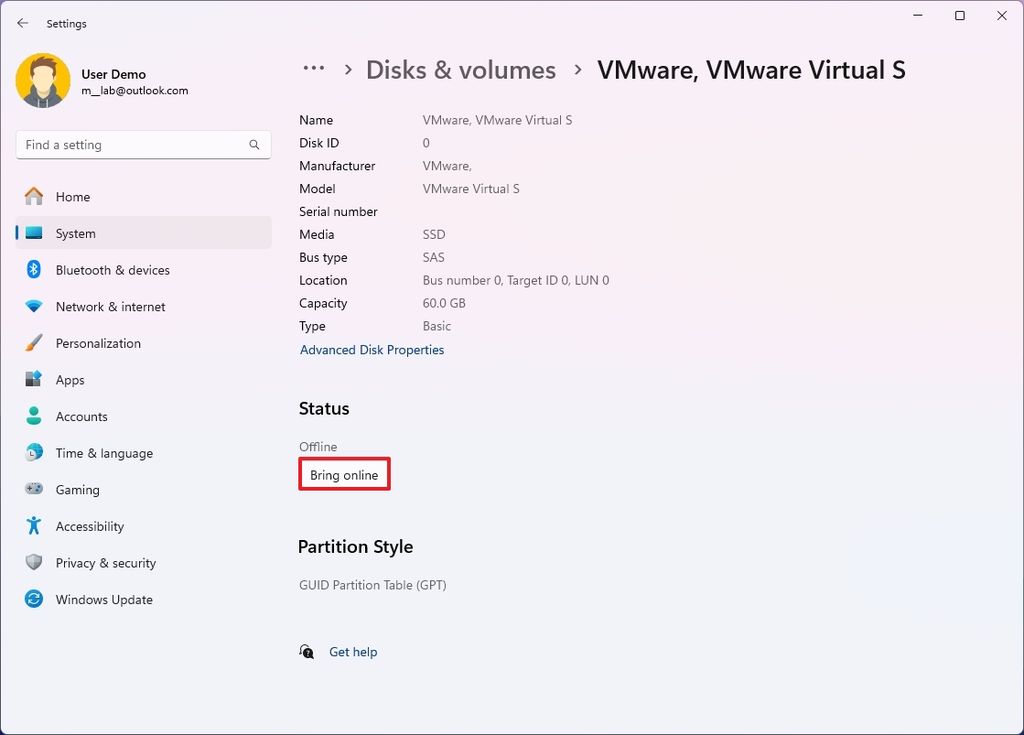Open Gaming using the Xbox controller icon
This screenshot has width=1024, height=735.
(33, 489)
